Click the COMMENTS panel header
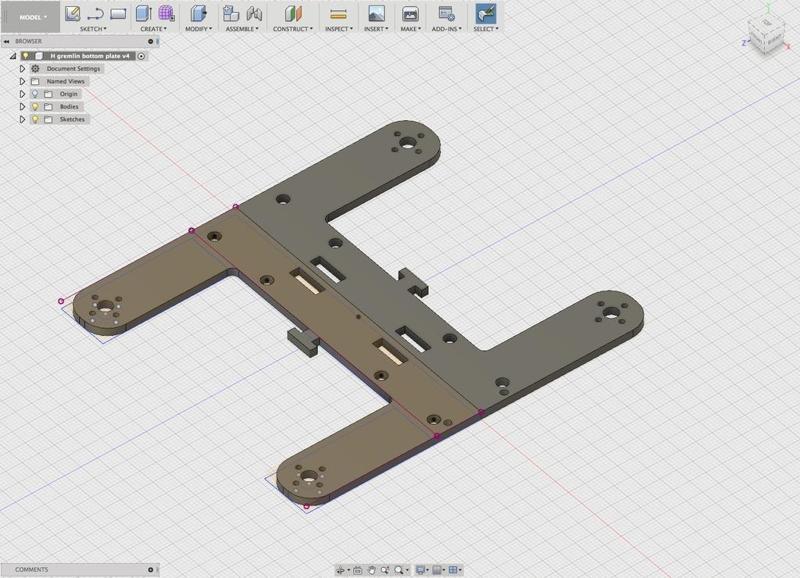This screenshot has width=800, height=578. [80, 569]
